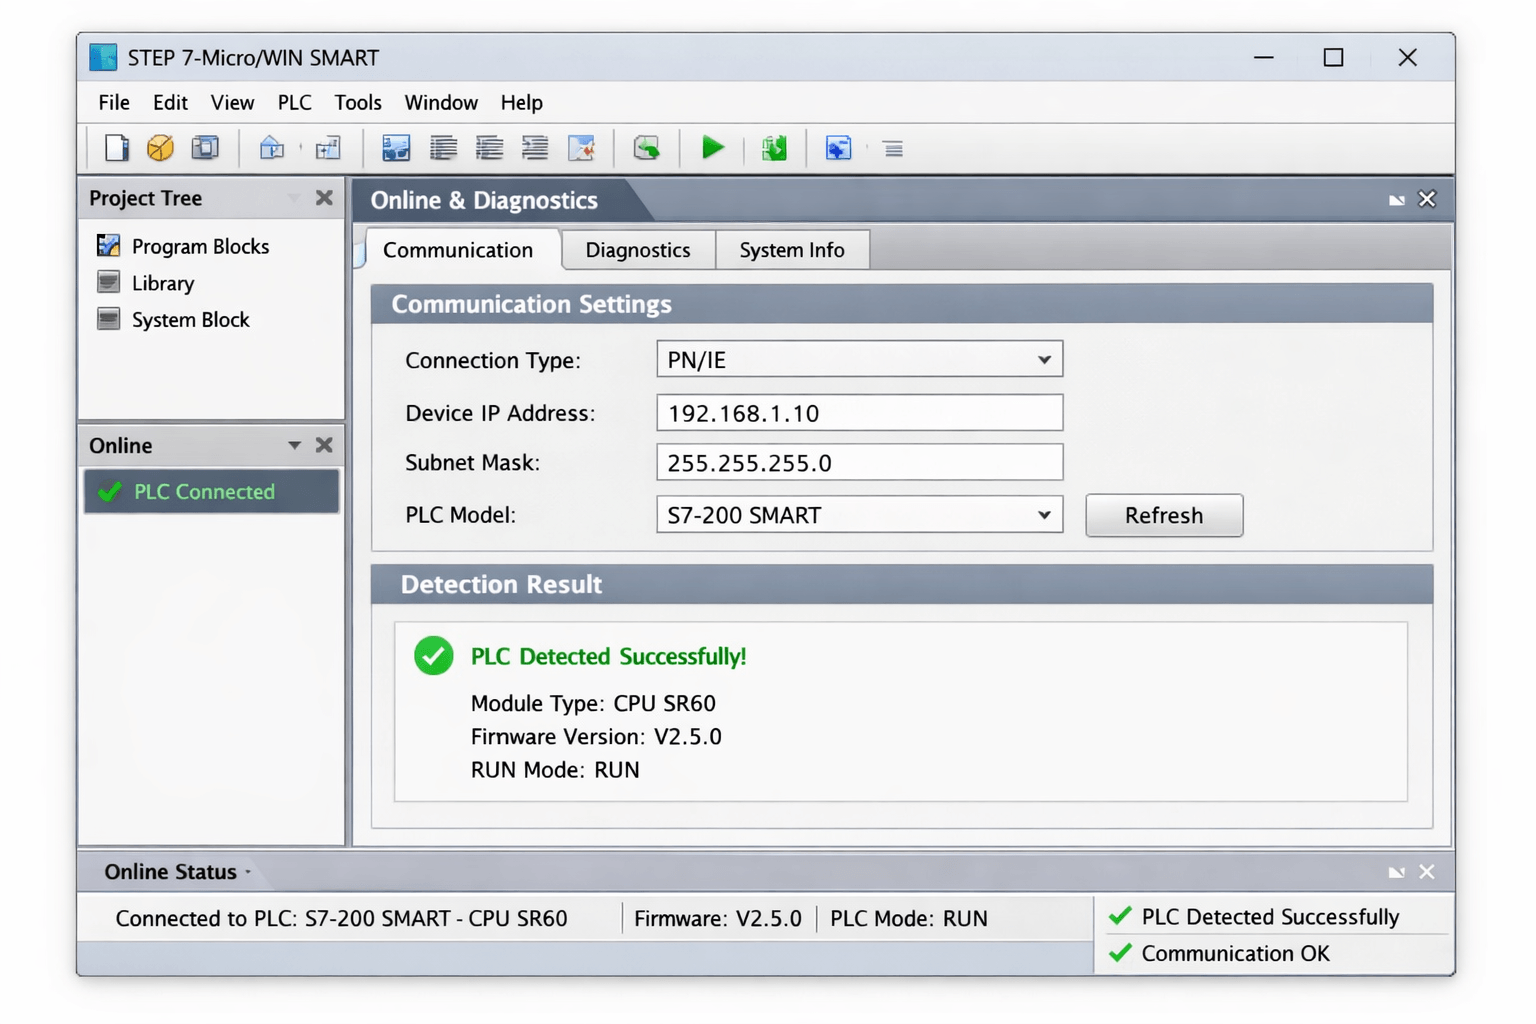Open the View menu
The width and height of the screenshot is (1536, 1024).
pos(232,102)
